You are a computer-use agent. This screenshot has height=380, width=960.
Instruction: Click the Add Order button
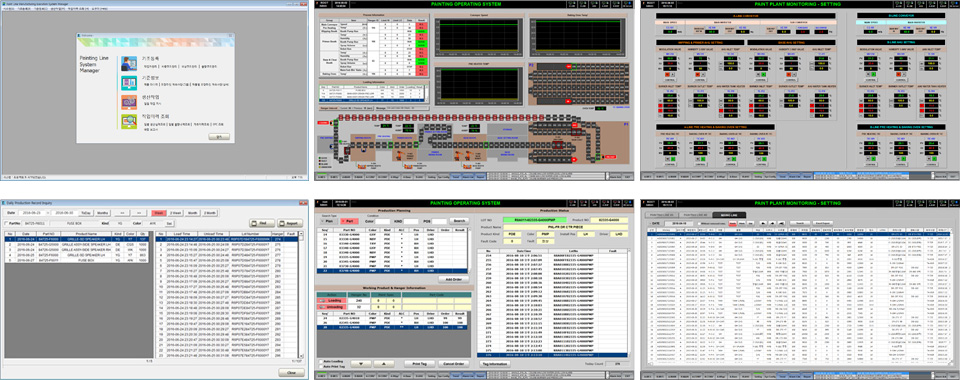(x=454, y=279)
